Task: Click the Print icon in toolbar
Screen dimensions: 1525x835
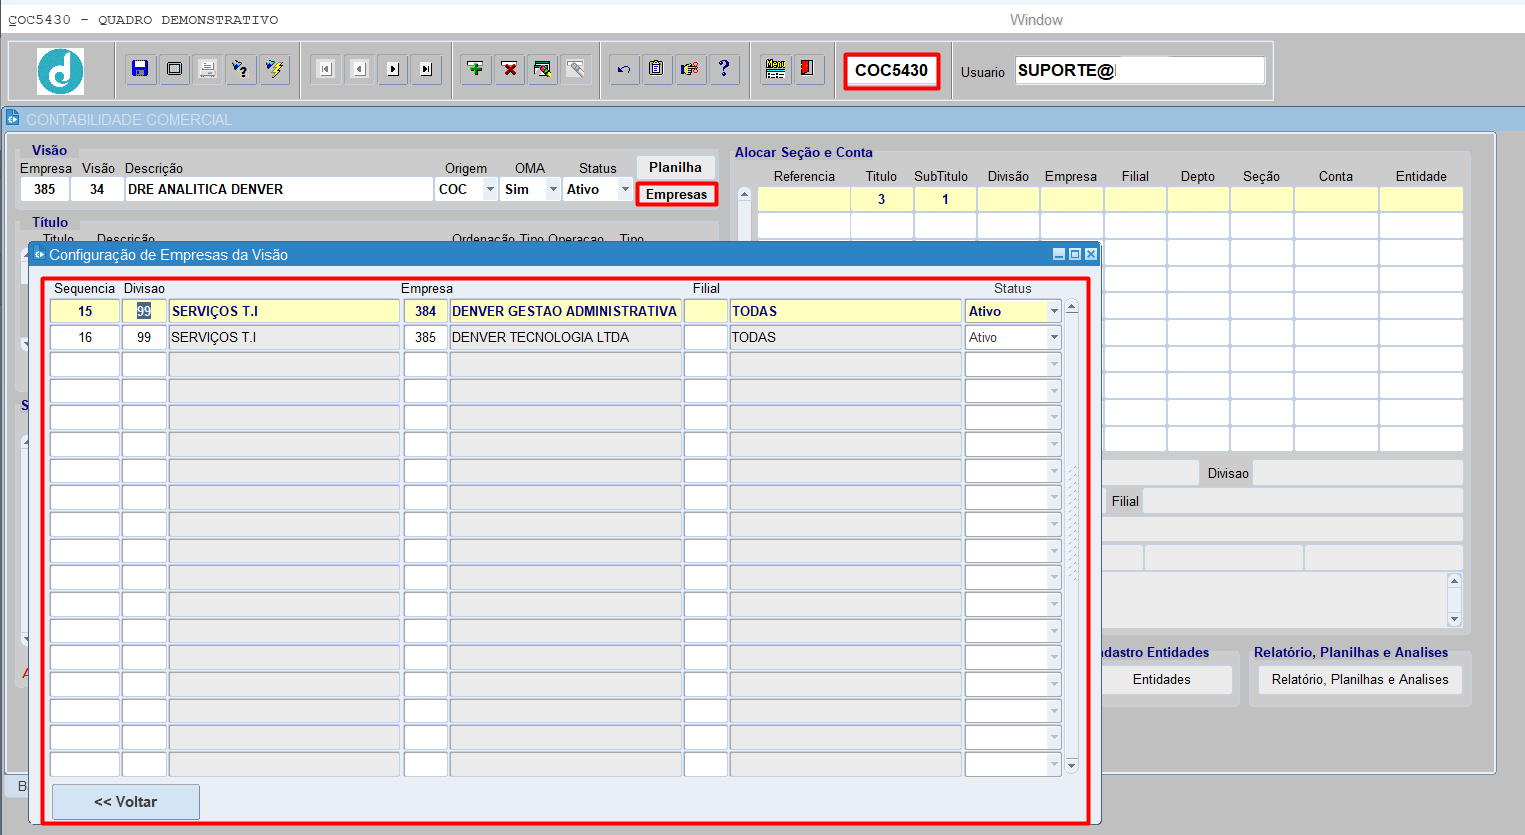Action: tap(207, 69)
